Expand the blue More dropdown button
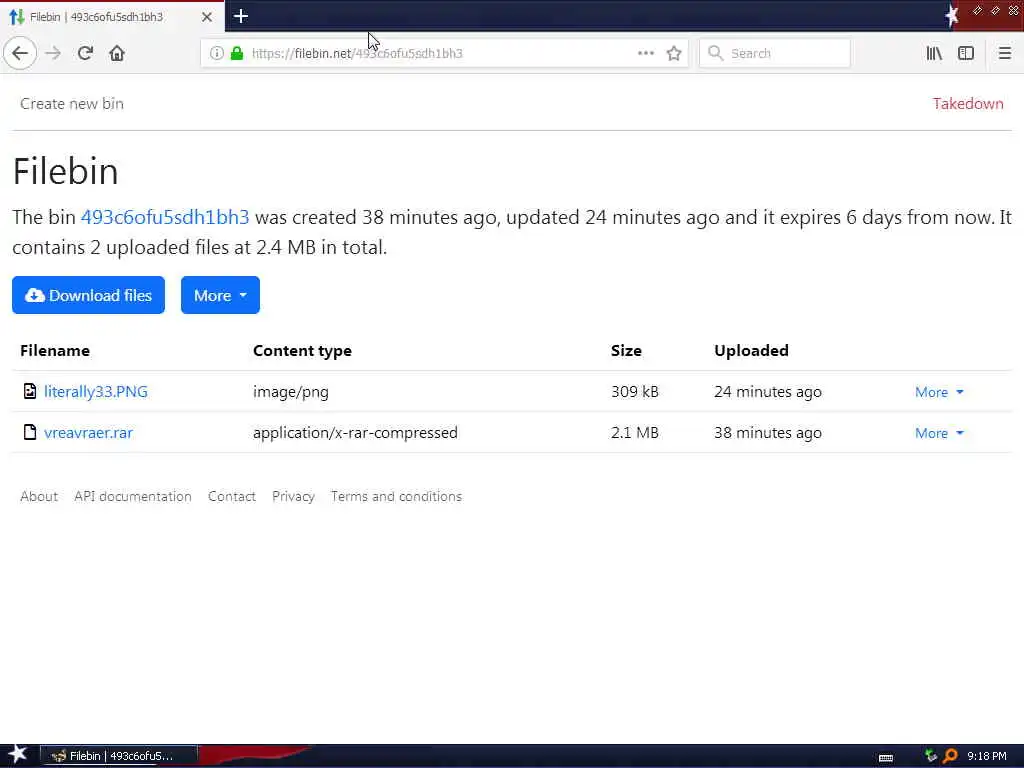The width and height of the screenshot is (1024, 768). pyautogui.click(x=220, y=295)
